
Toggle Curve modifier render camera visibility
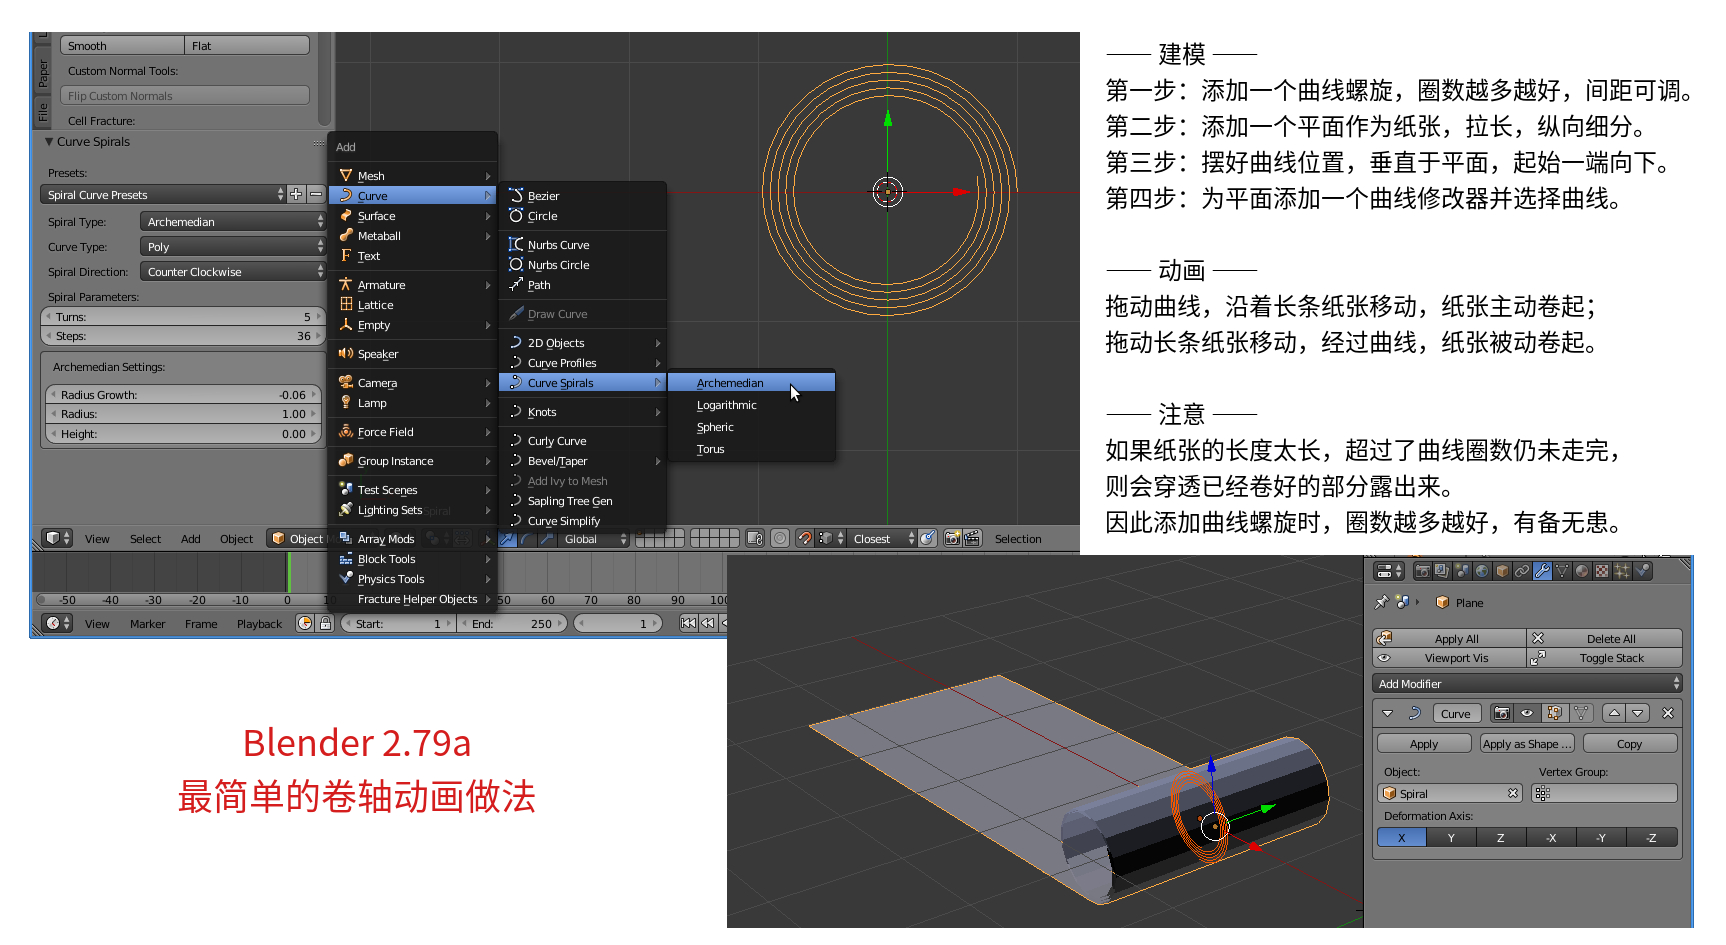tap(1501, 713)
